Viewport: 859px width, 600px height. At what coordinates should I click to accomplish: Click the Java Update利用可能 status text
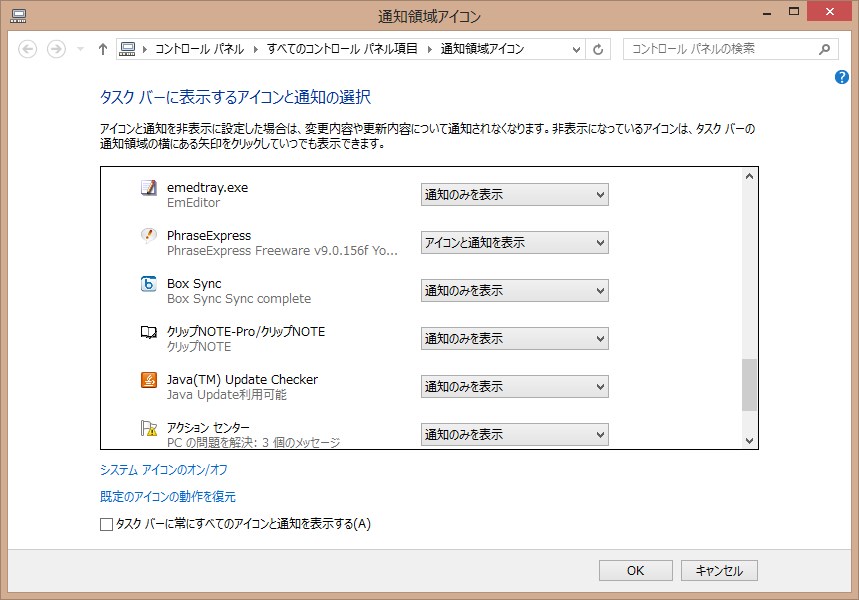click(227, 395)
